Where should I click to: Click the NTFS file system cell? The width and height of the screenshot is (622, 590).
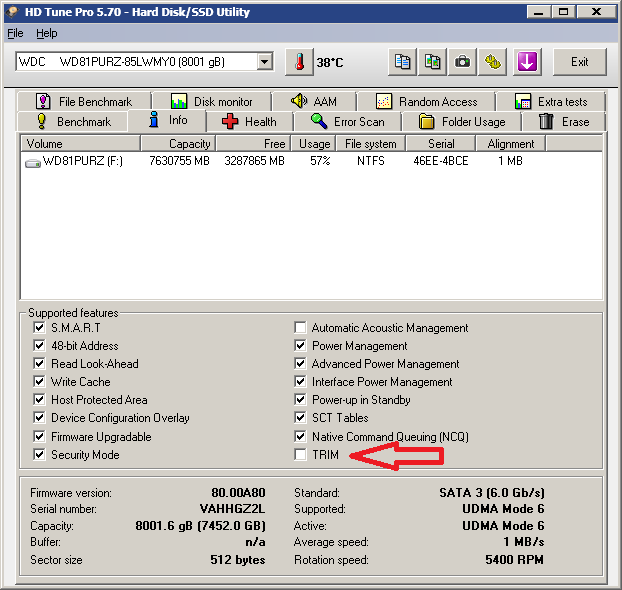click(371, 161)
